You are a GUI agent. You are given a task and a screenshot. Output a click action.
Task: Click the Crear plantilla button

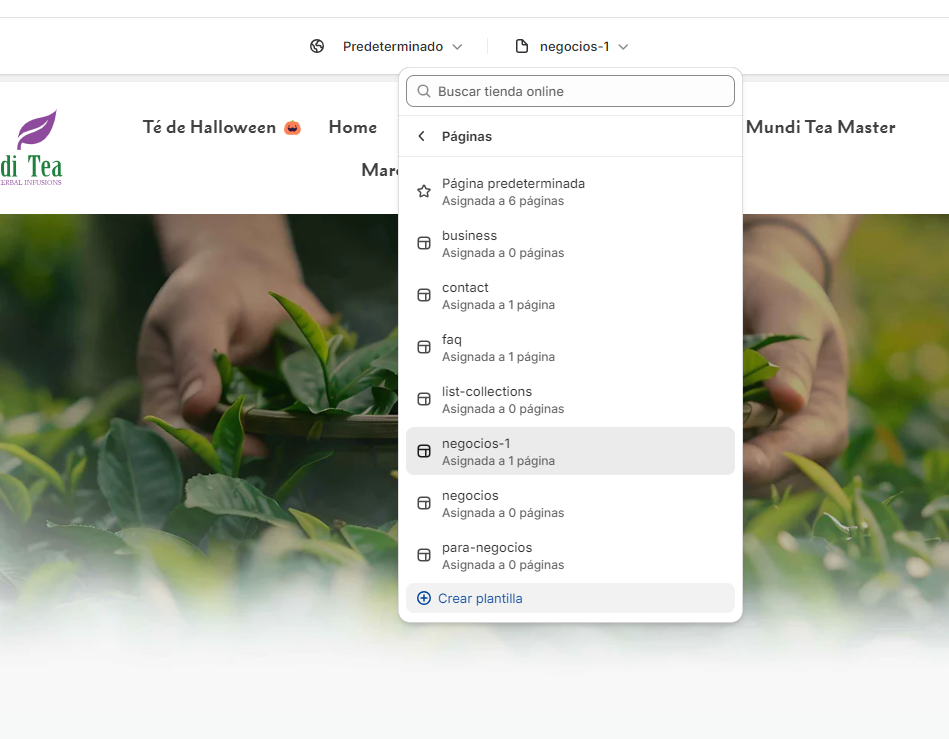570,599
